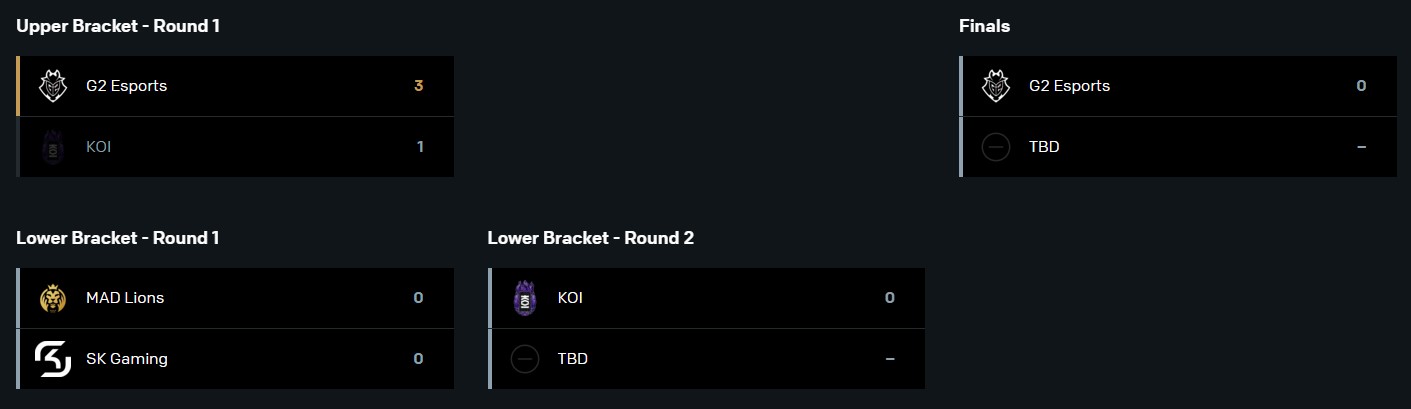
Task: Click the Upper Bracket - Round 1 heading
Action: [118, 26]
